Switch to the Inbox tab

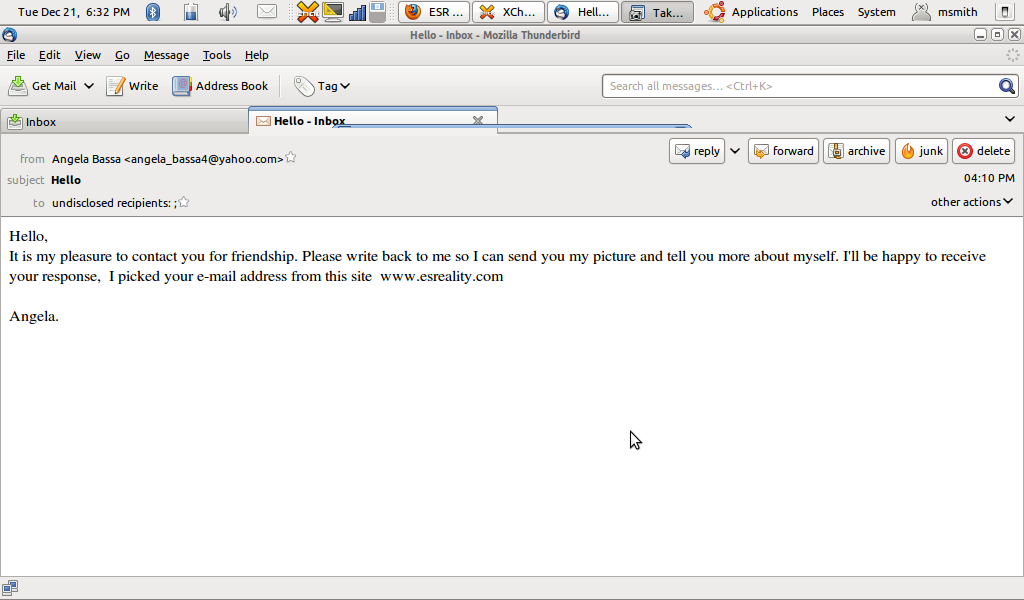coord(40,122)
